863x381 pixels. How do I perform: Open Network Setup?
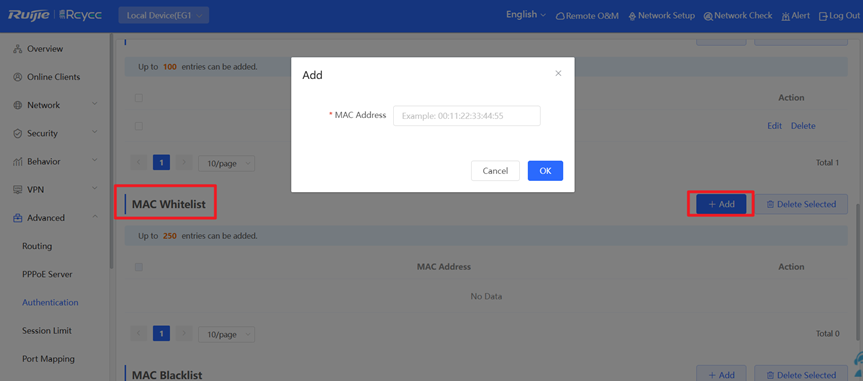[661, 16]
